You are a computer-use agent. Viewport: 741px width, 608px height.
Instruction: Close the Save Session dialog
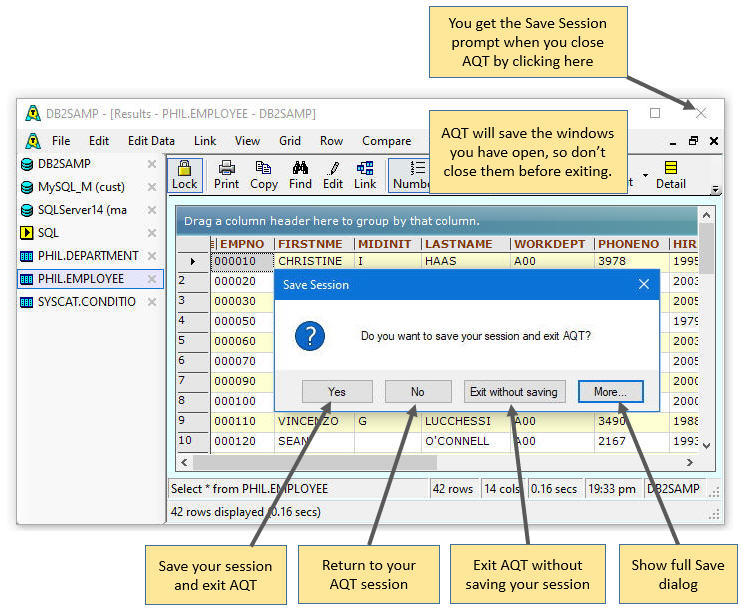[x=644, y=284]
